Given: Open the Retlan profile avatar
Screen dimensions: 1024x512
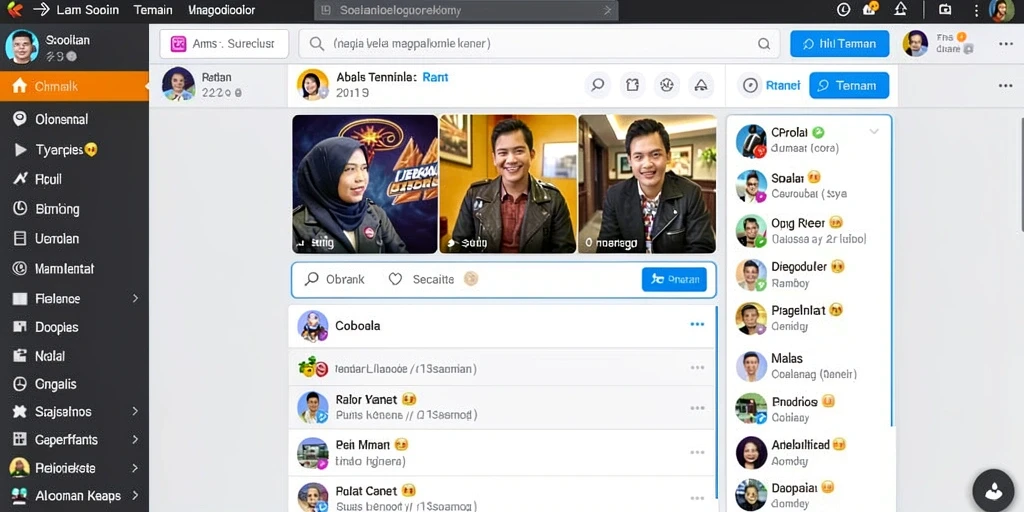Looking at the screenshot, I should pyautogui.click(x=178, y=84).
